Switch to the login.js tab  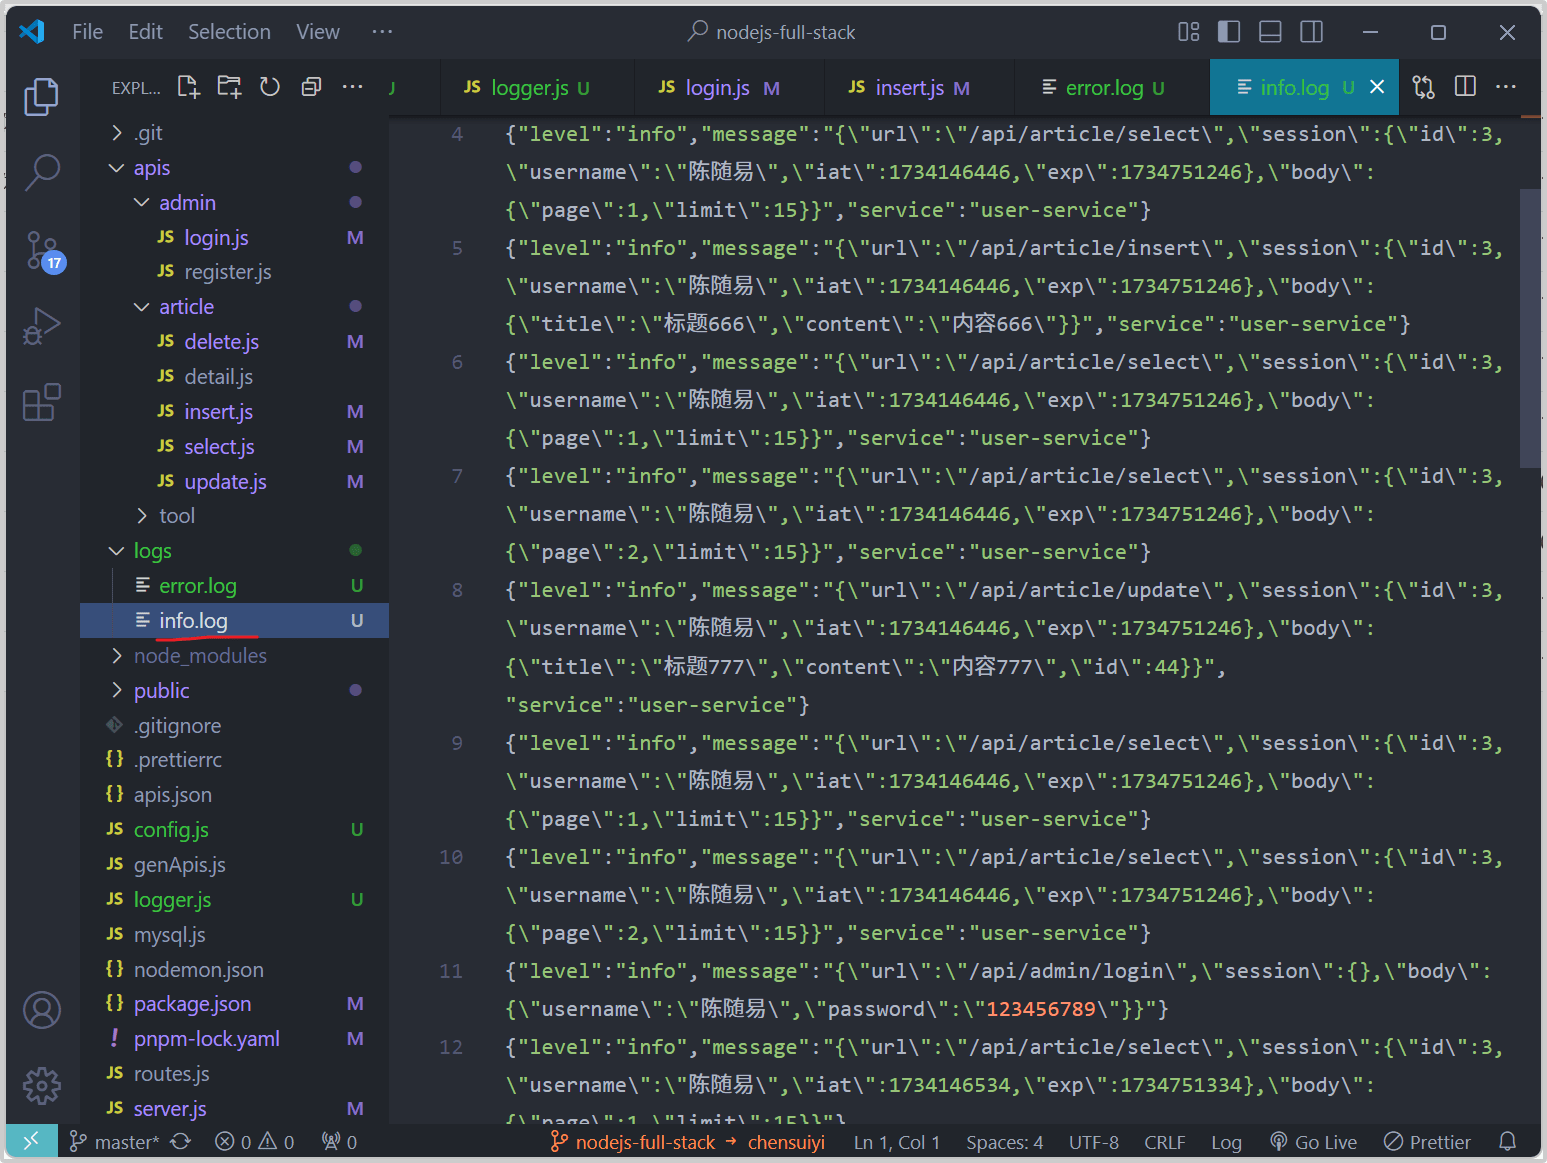click(729, 87)
